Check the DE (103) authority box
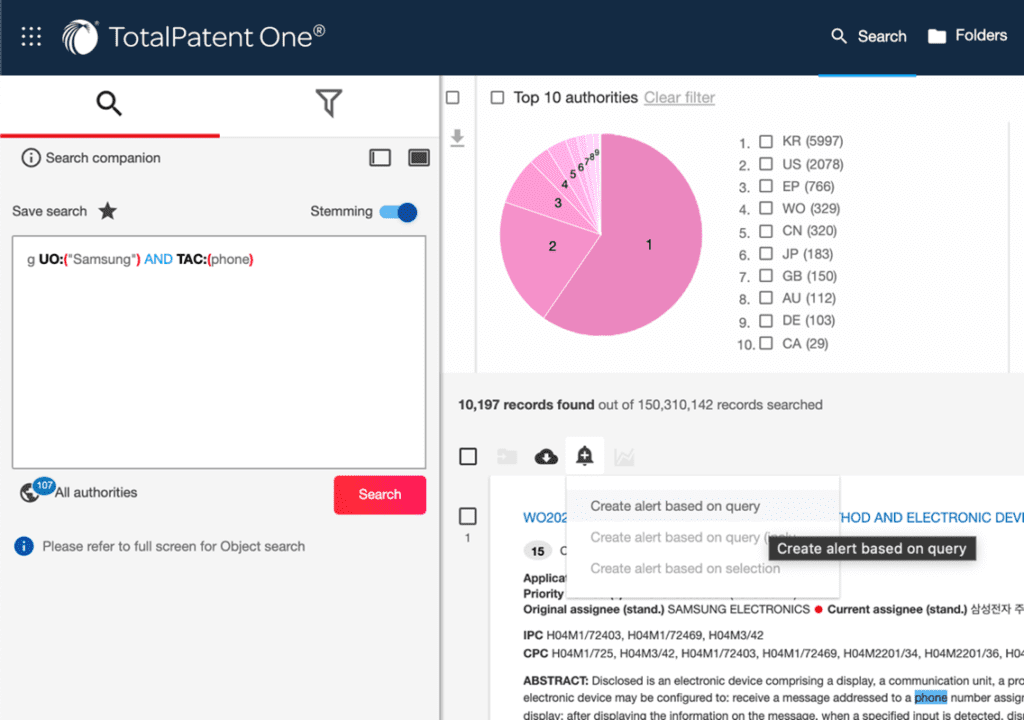 click(x=766, y=320)
